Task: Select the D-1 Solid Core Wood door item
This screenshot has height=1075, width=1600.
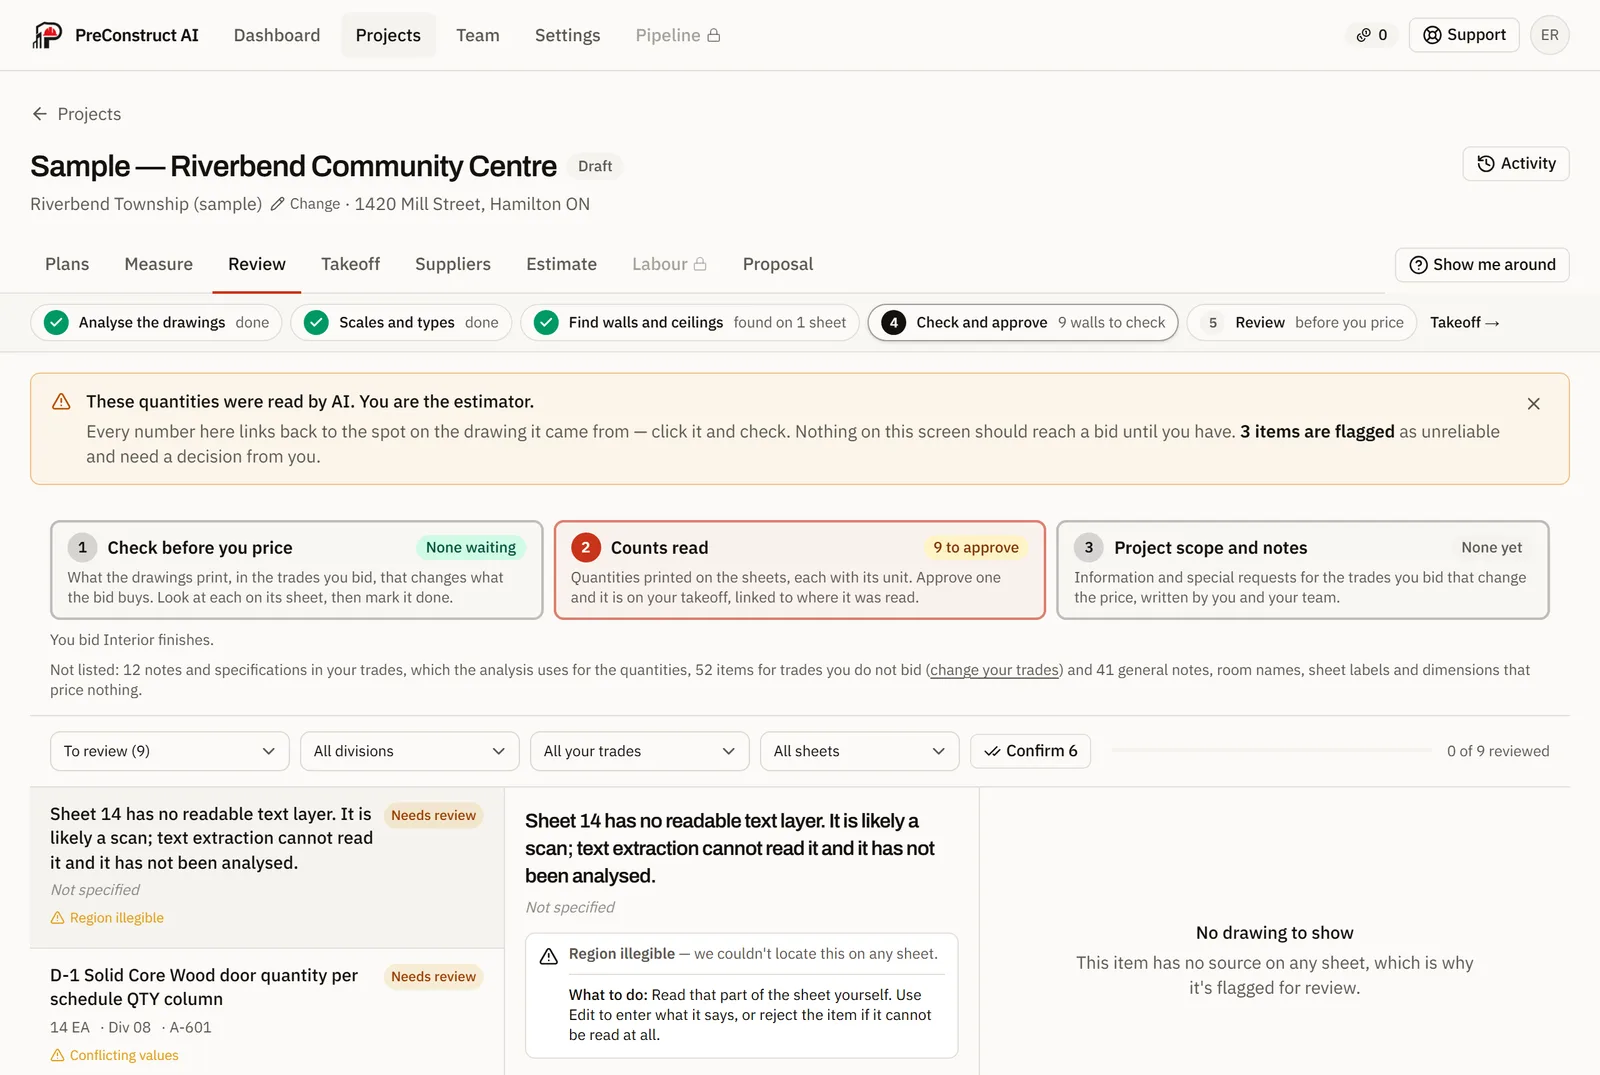Action: pyautogui.click(x=267, y=1013)
